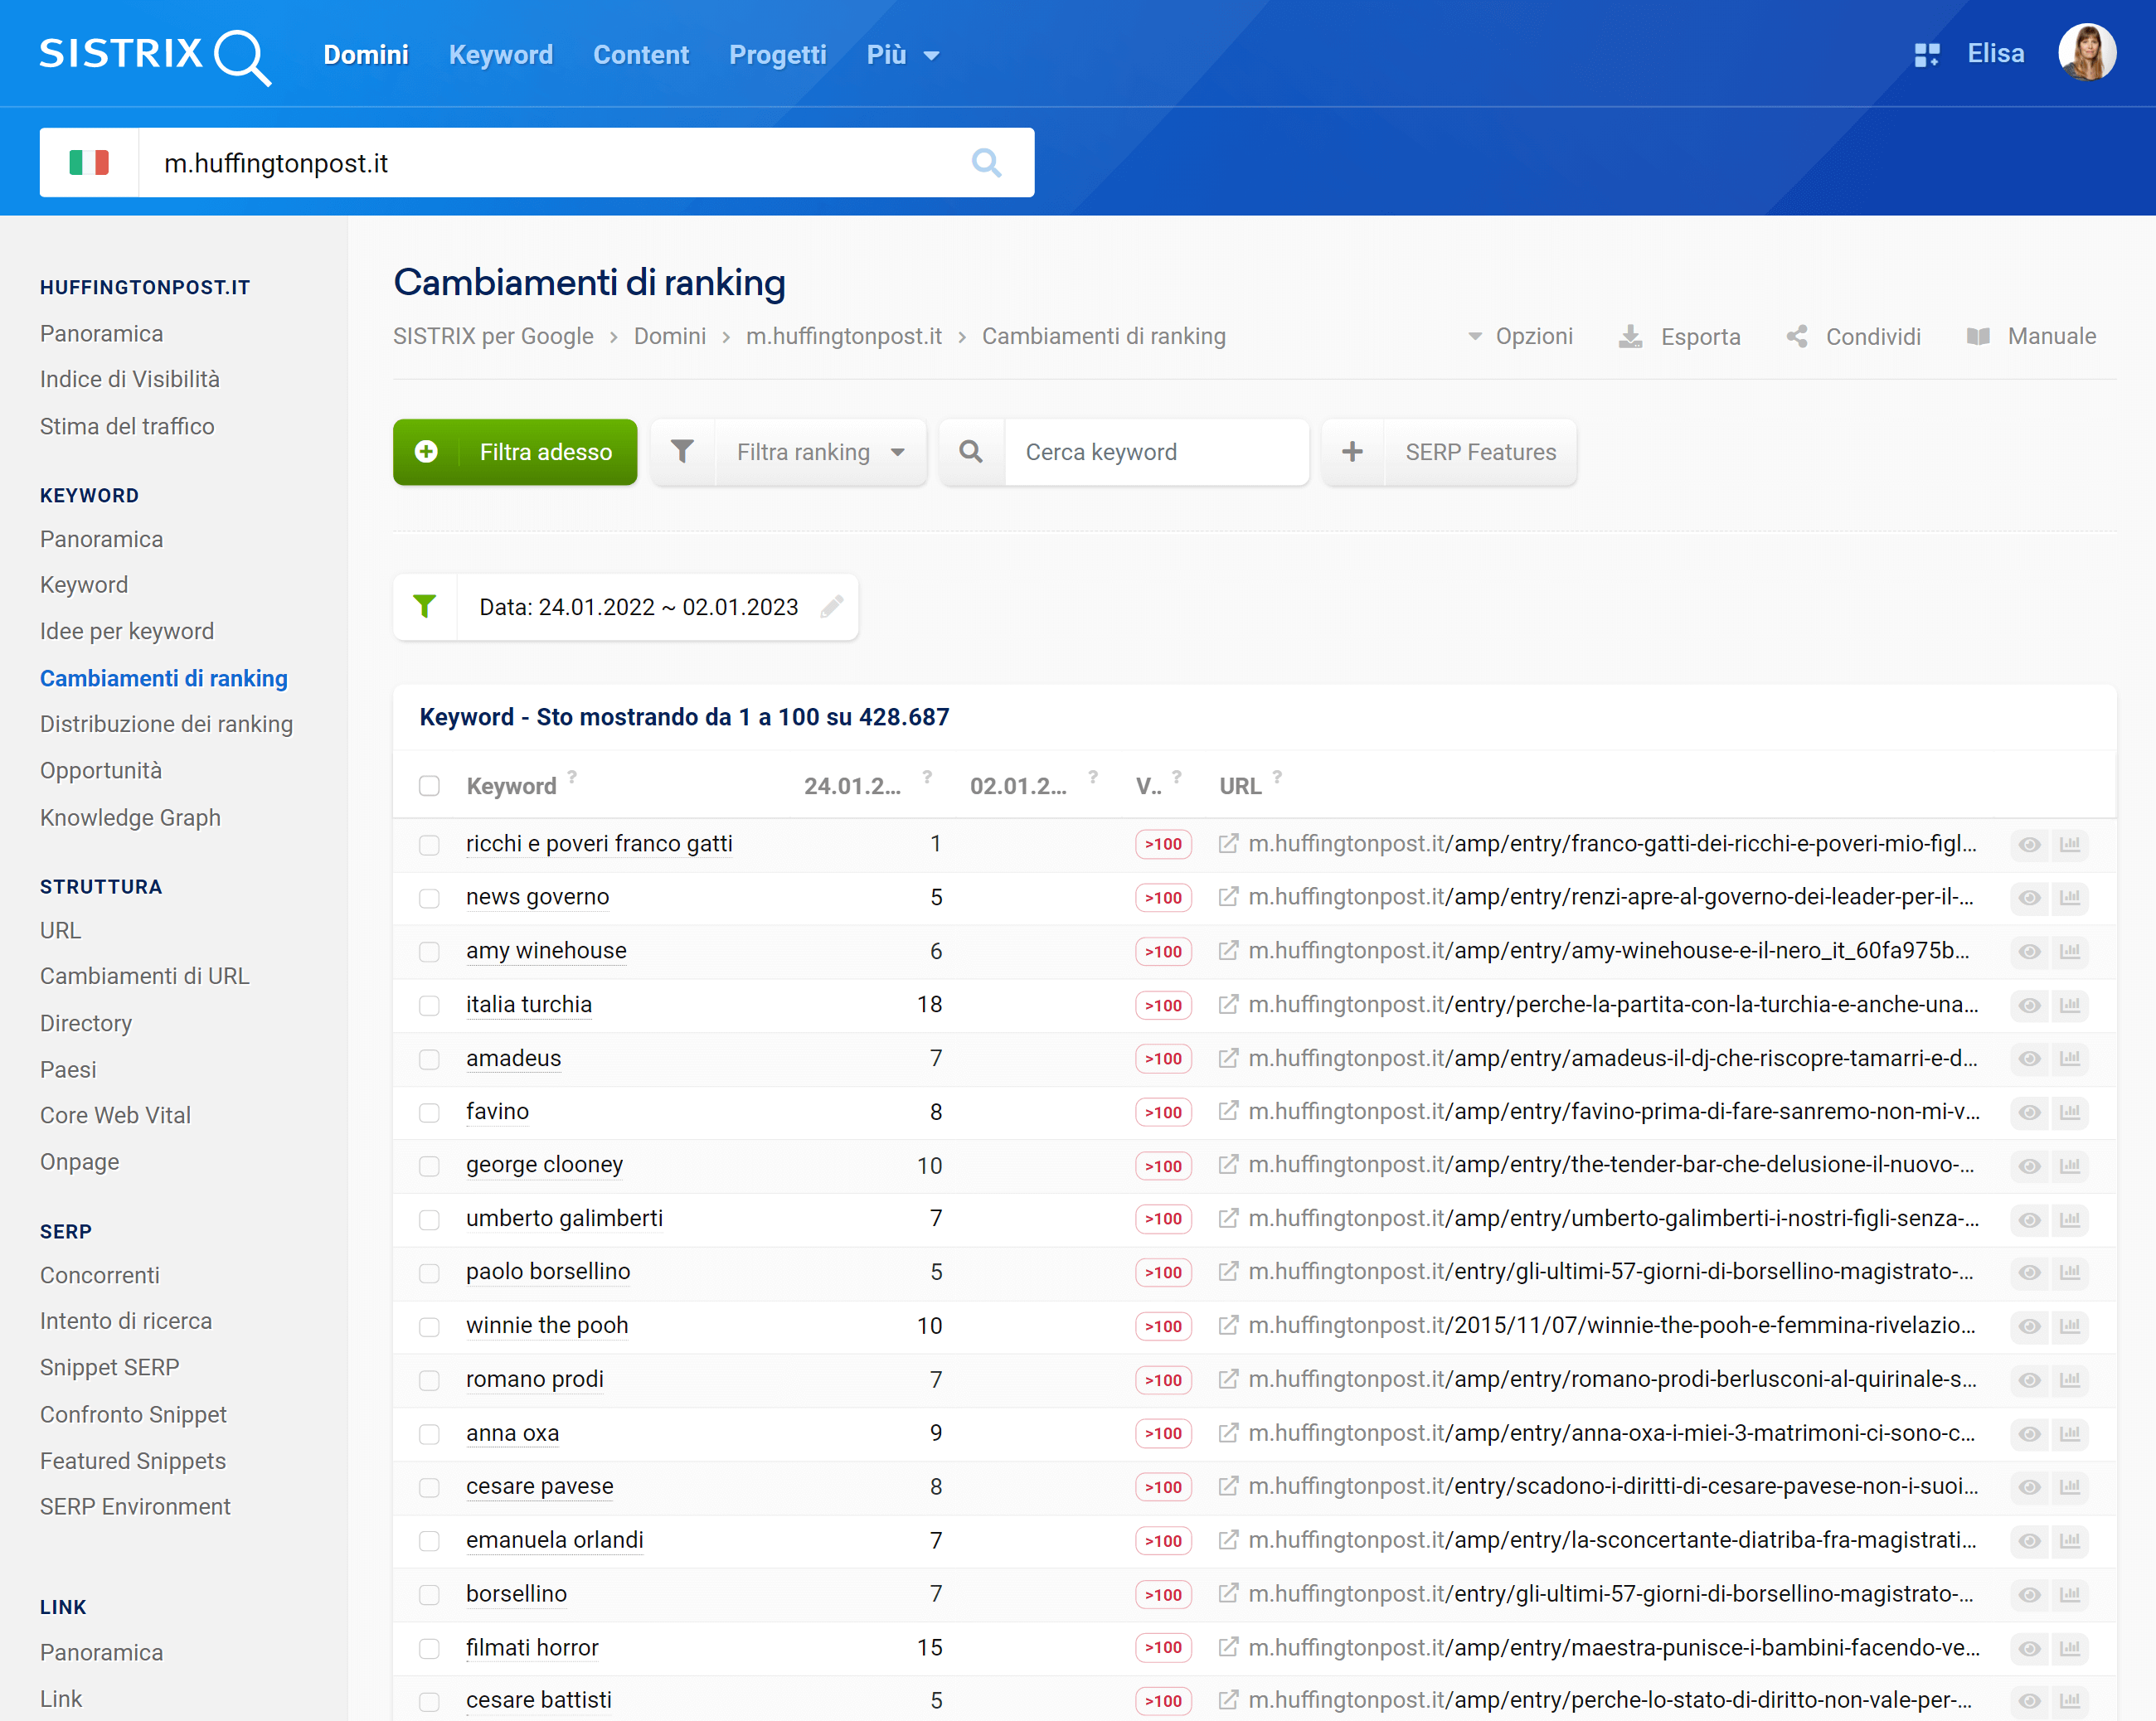The height and width of the screenshot is (1721, 2156).
Task: Toggle the select-all checkbox in table header
Action: coord(429,786)
